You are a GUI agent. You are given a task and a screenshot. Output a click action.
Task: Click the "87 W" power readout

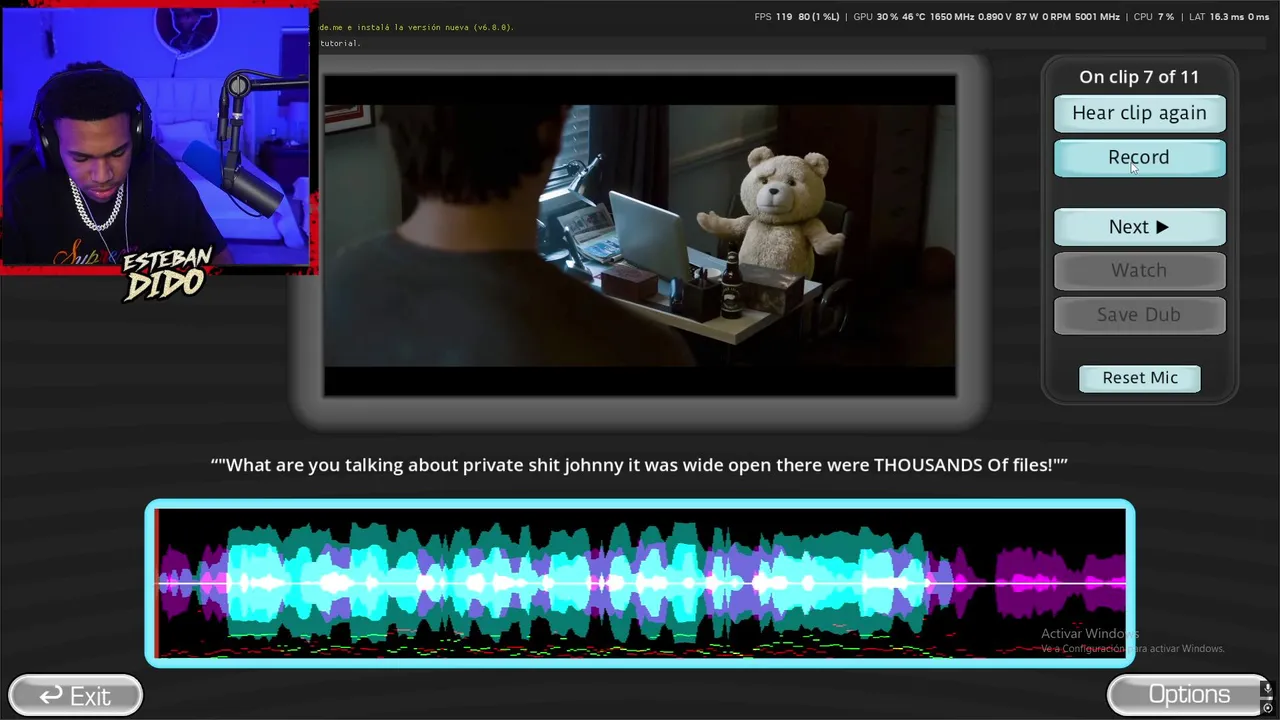(x=1026, y=17)
